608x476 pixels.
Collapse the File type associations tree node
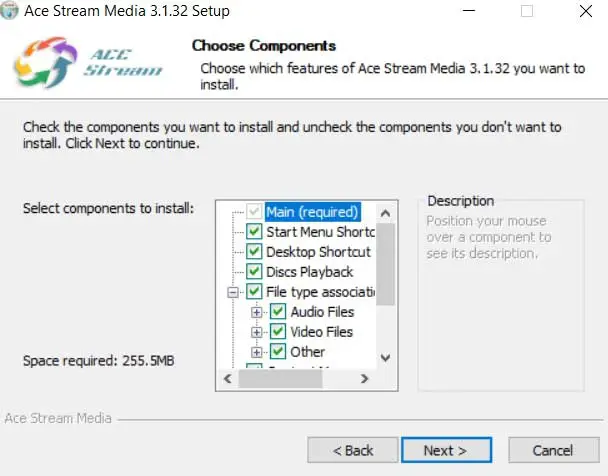[x=234, y=292]
